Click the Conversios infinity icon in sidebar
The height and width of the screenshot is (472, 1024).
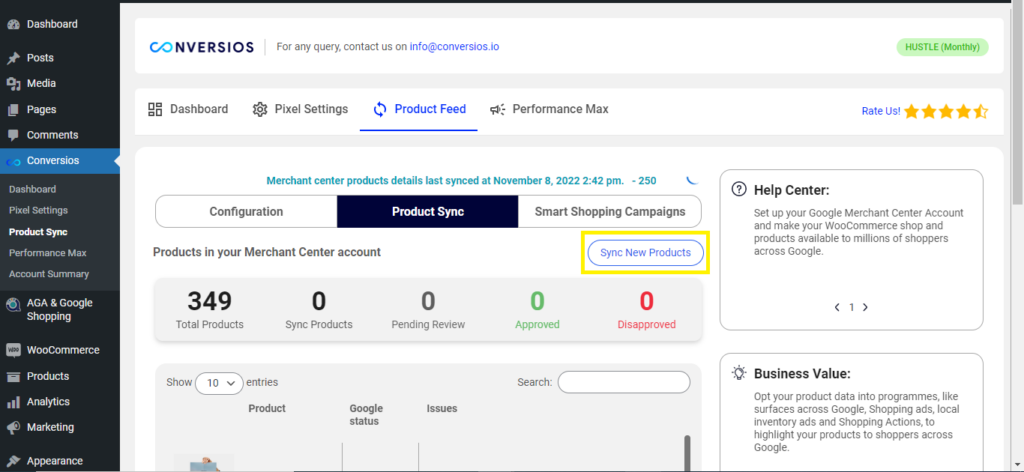point(13,161)
